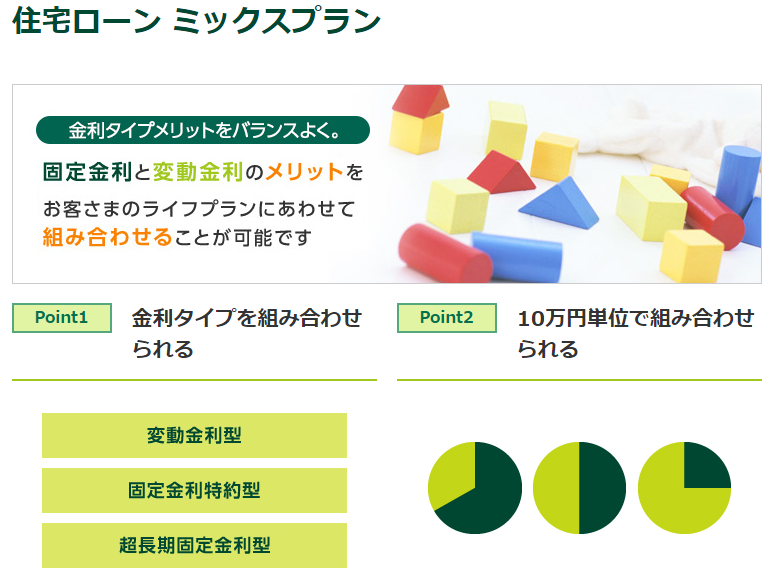Click the お客さまのライフプランにあわせて text line
Screen dimensions: 776x584
[199, 208]
